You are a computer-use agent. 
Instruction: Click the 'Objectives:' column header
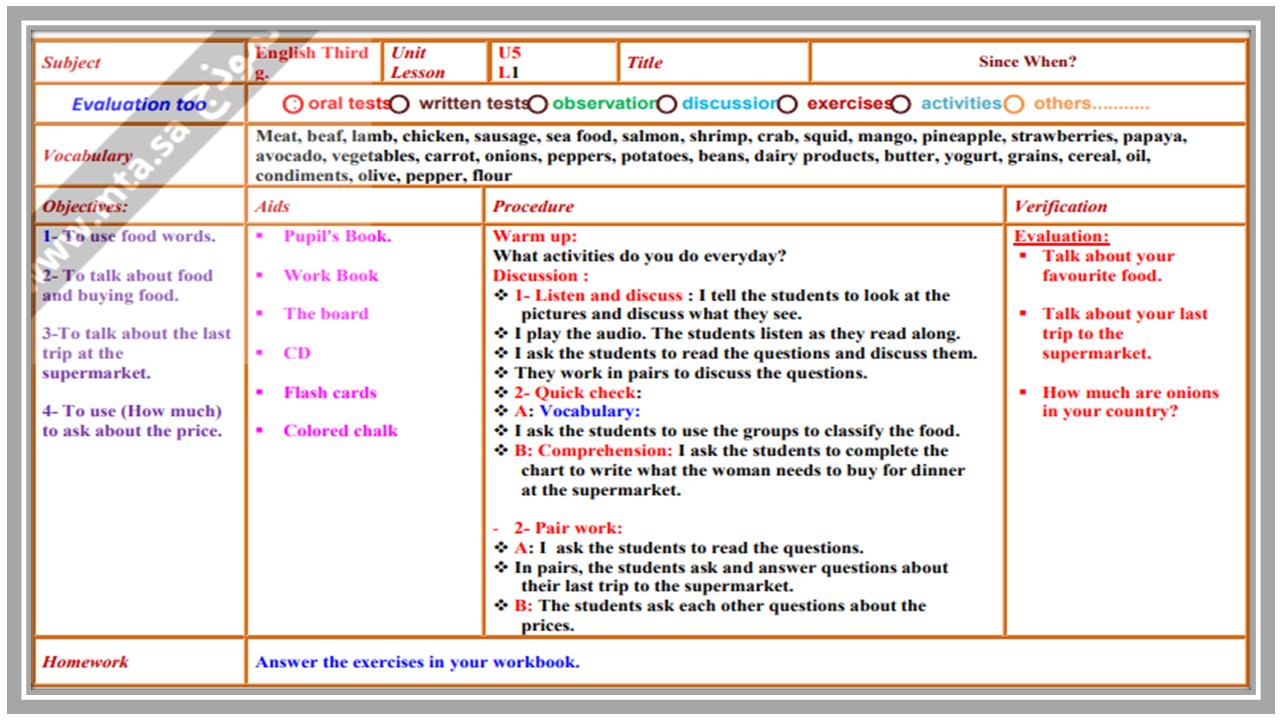pyautogui.click(x=85, y=207)
